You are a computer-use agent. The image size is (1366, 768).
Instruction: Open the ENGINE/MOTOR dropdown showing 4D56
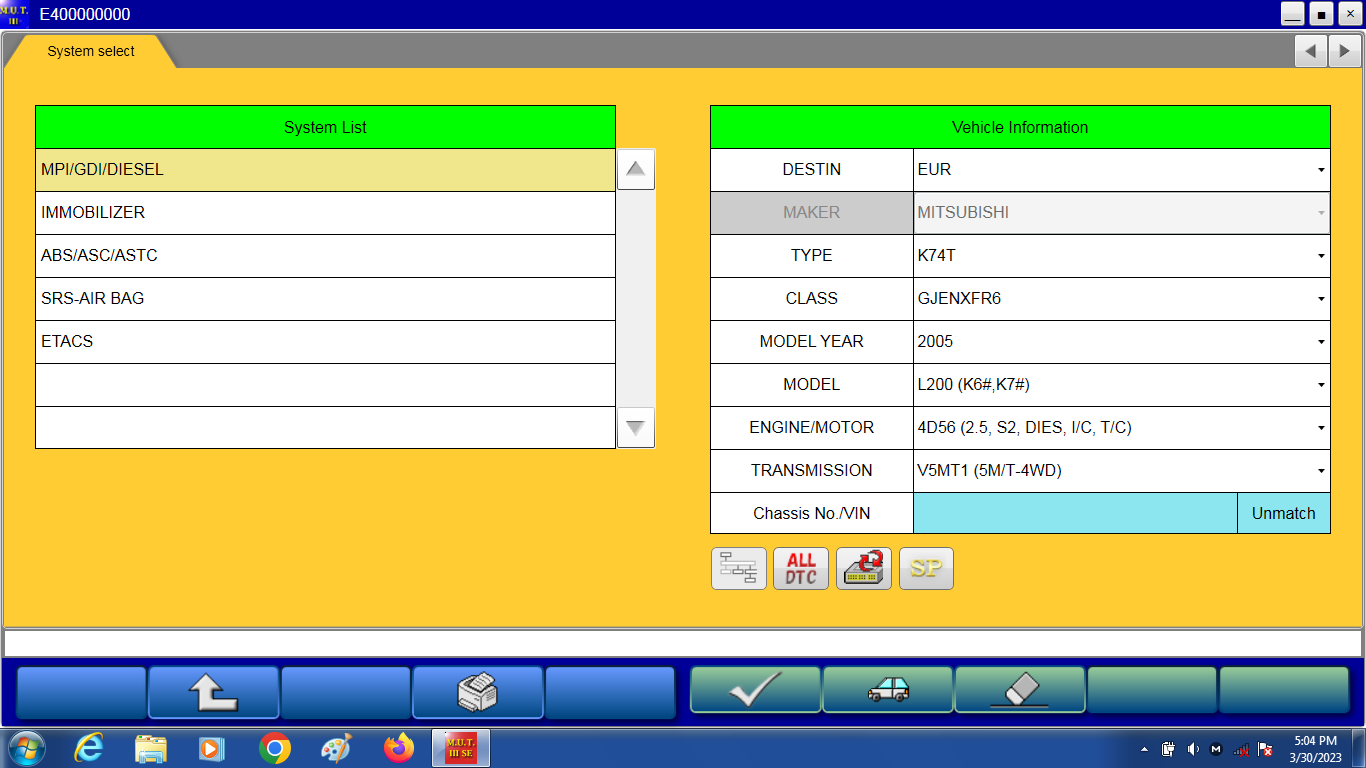click(x=1121, y=428)
